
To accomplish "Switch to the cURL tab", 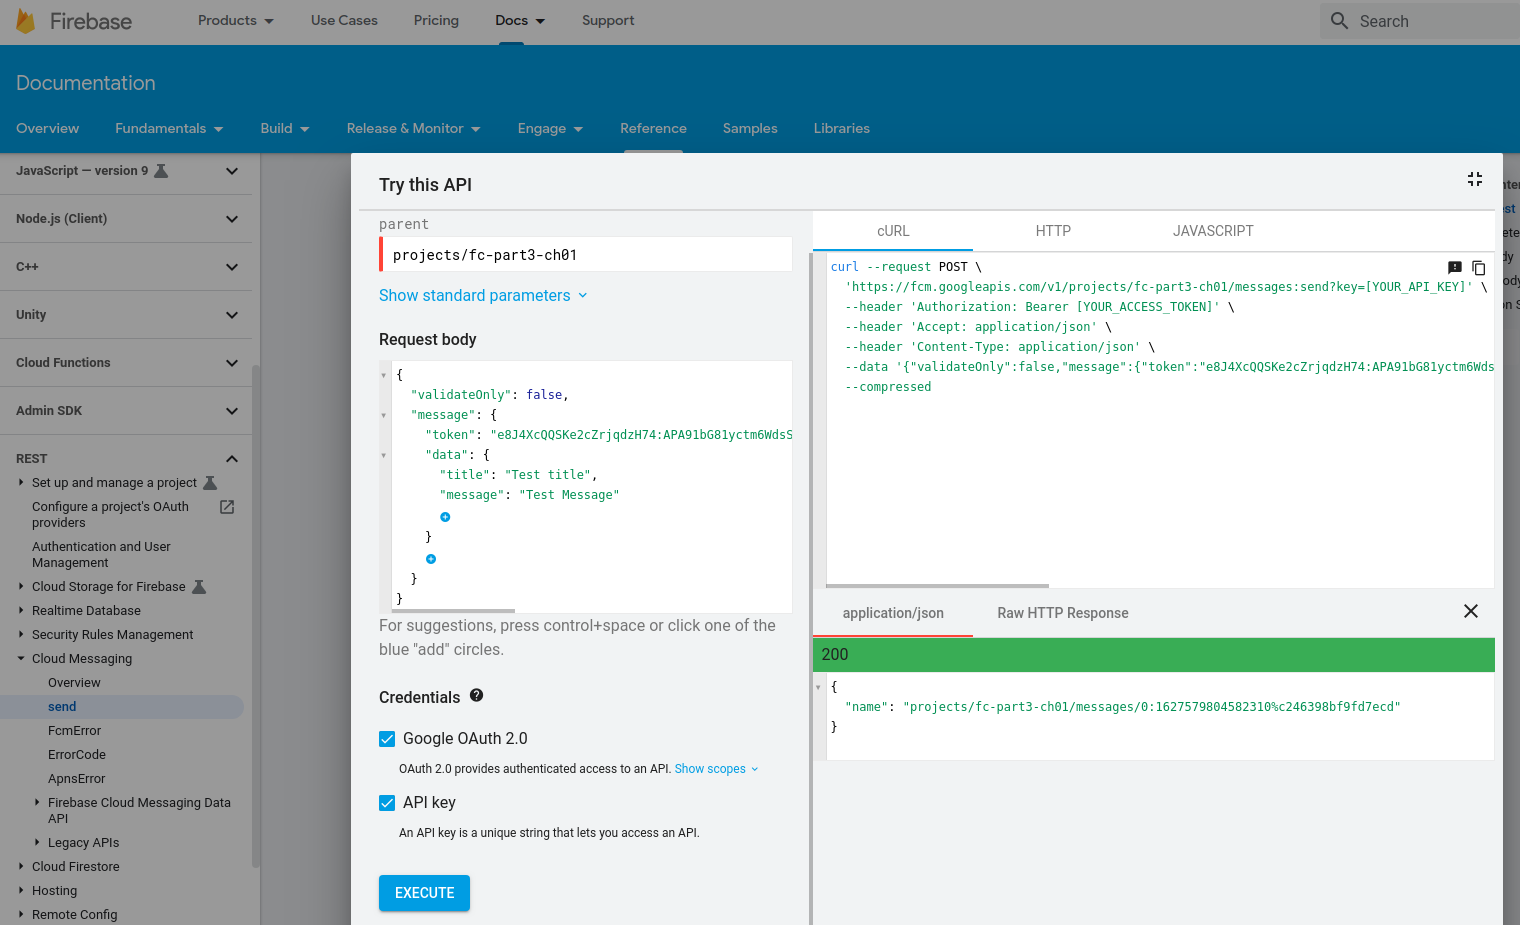I will tap(893, 231).
